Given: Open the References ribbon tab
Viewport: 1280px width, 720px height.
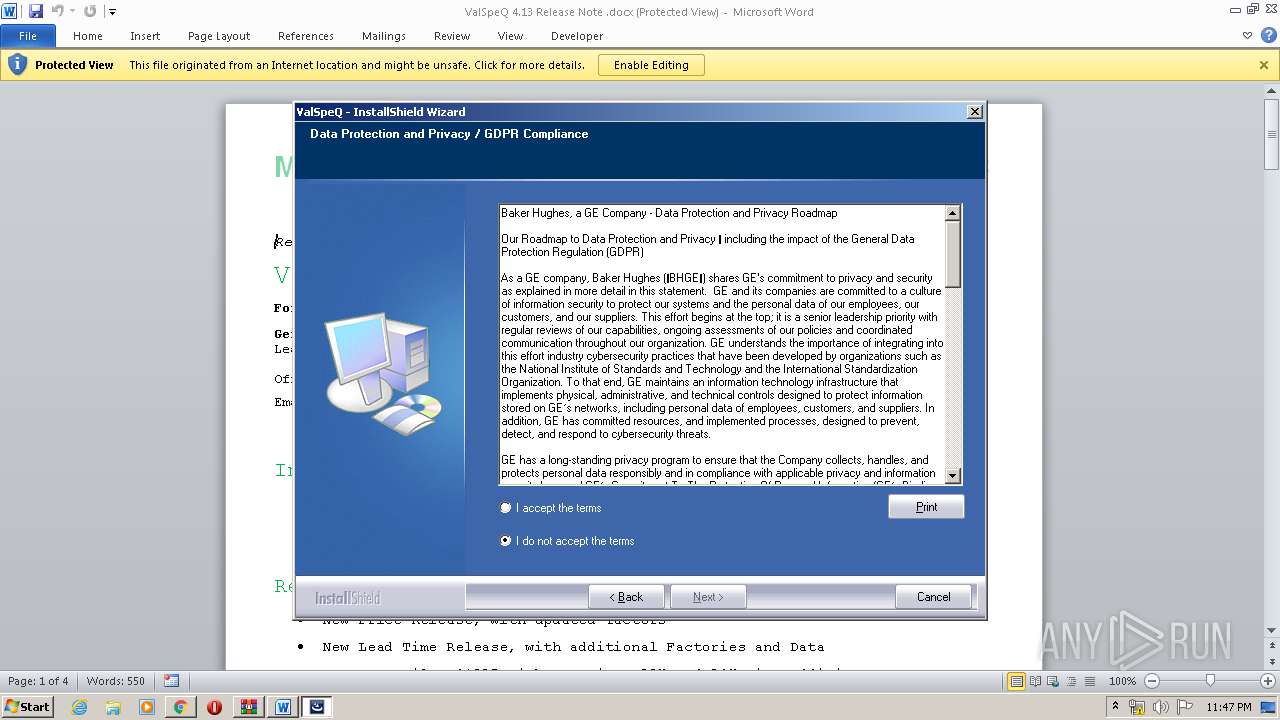Looking at the screenshot, I should coord(306,36).
